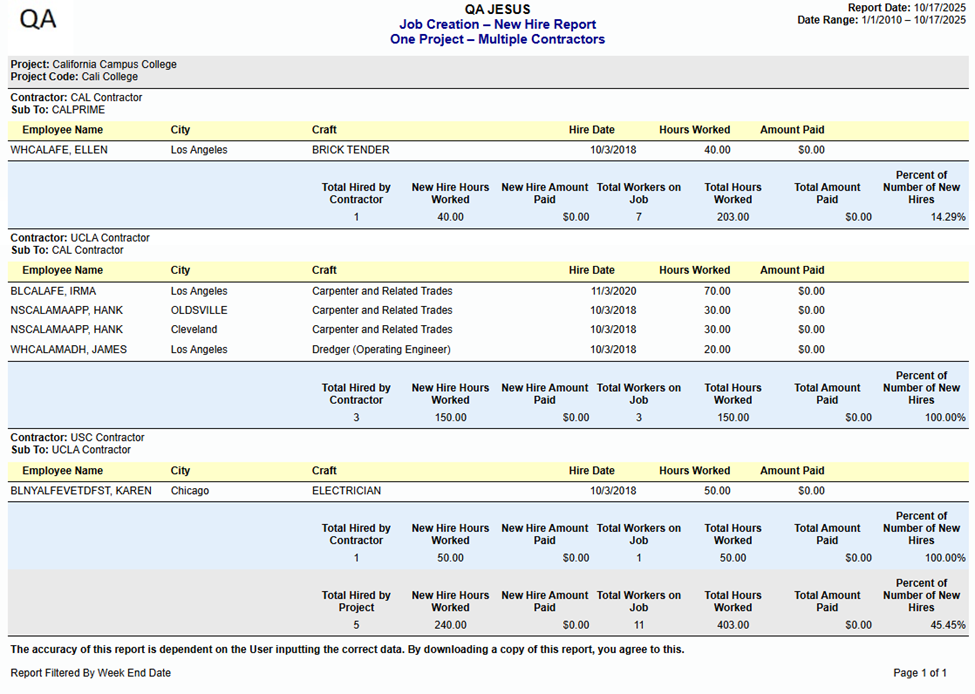This screenshot has height=694, width=975.
Task: Select 'Dredger (Operating Engineer)' craft
Action: point(381,349)
